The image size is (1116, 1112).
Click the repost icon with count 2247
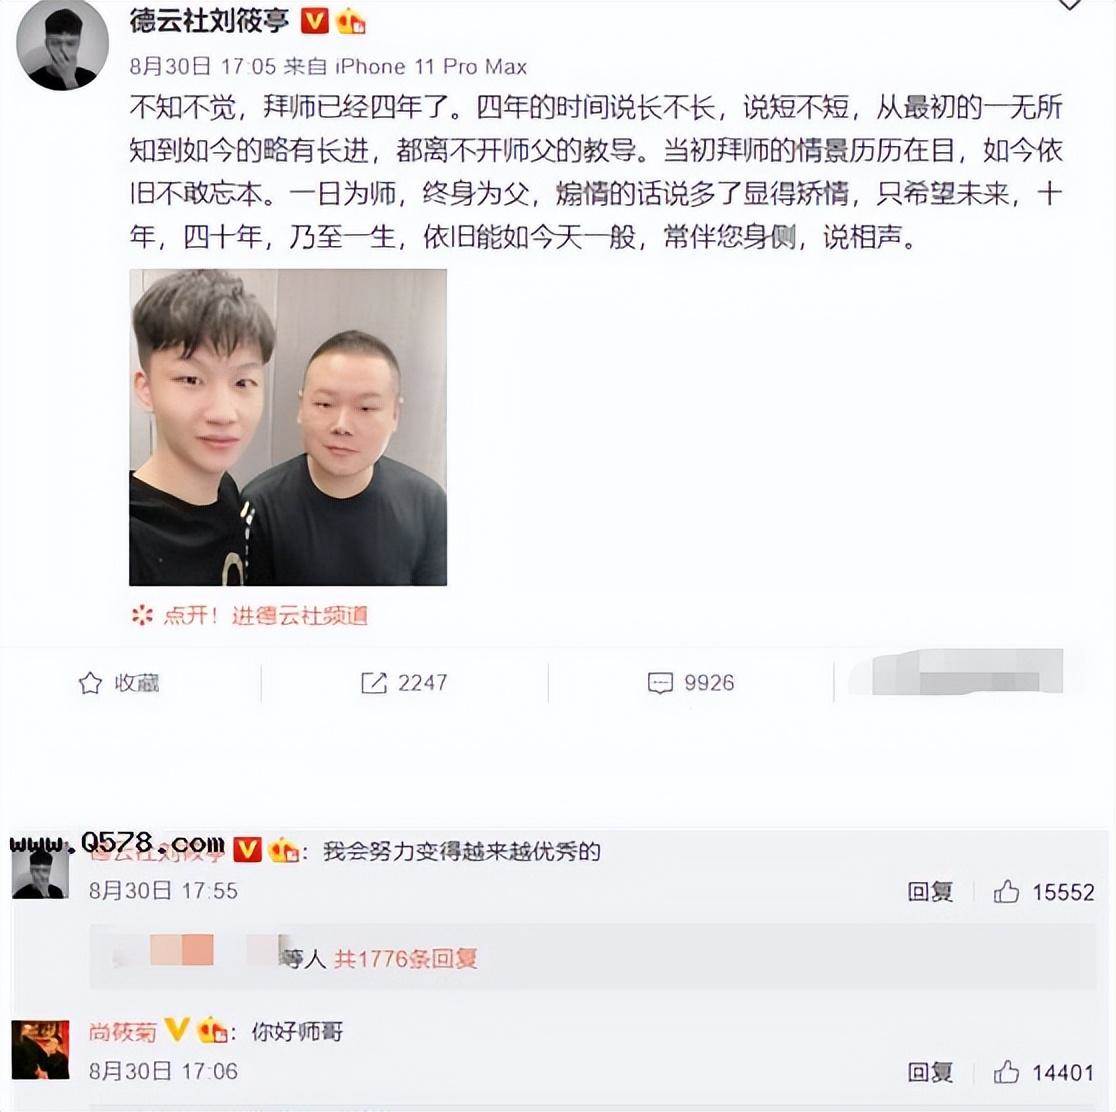(x=374, y=683)
